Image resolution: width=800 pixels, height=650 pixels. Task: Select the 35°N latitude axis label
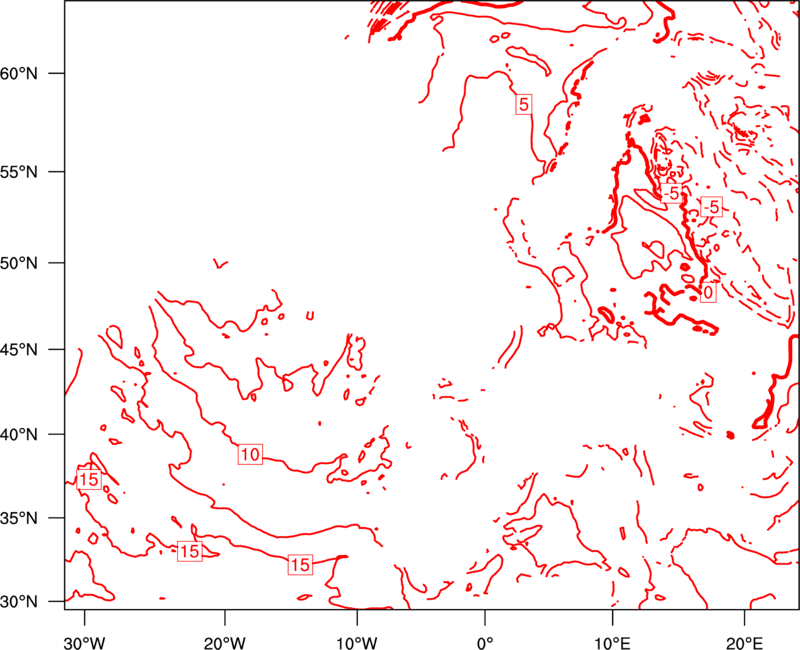pos(19,518)
